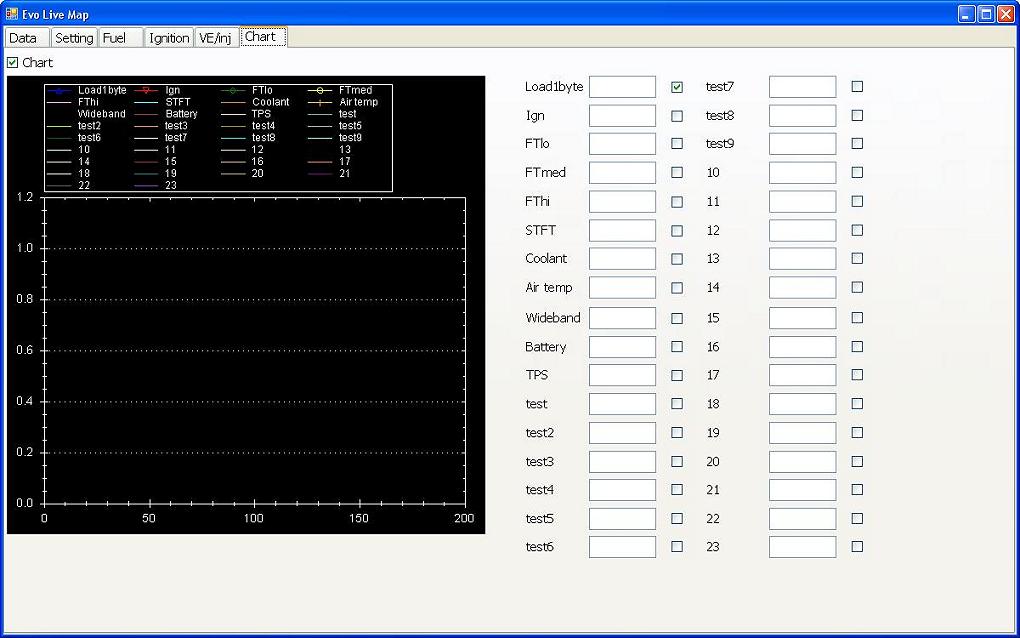Open the VE/inj tab
The image size is (1020, 638).
coord(215,38)
